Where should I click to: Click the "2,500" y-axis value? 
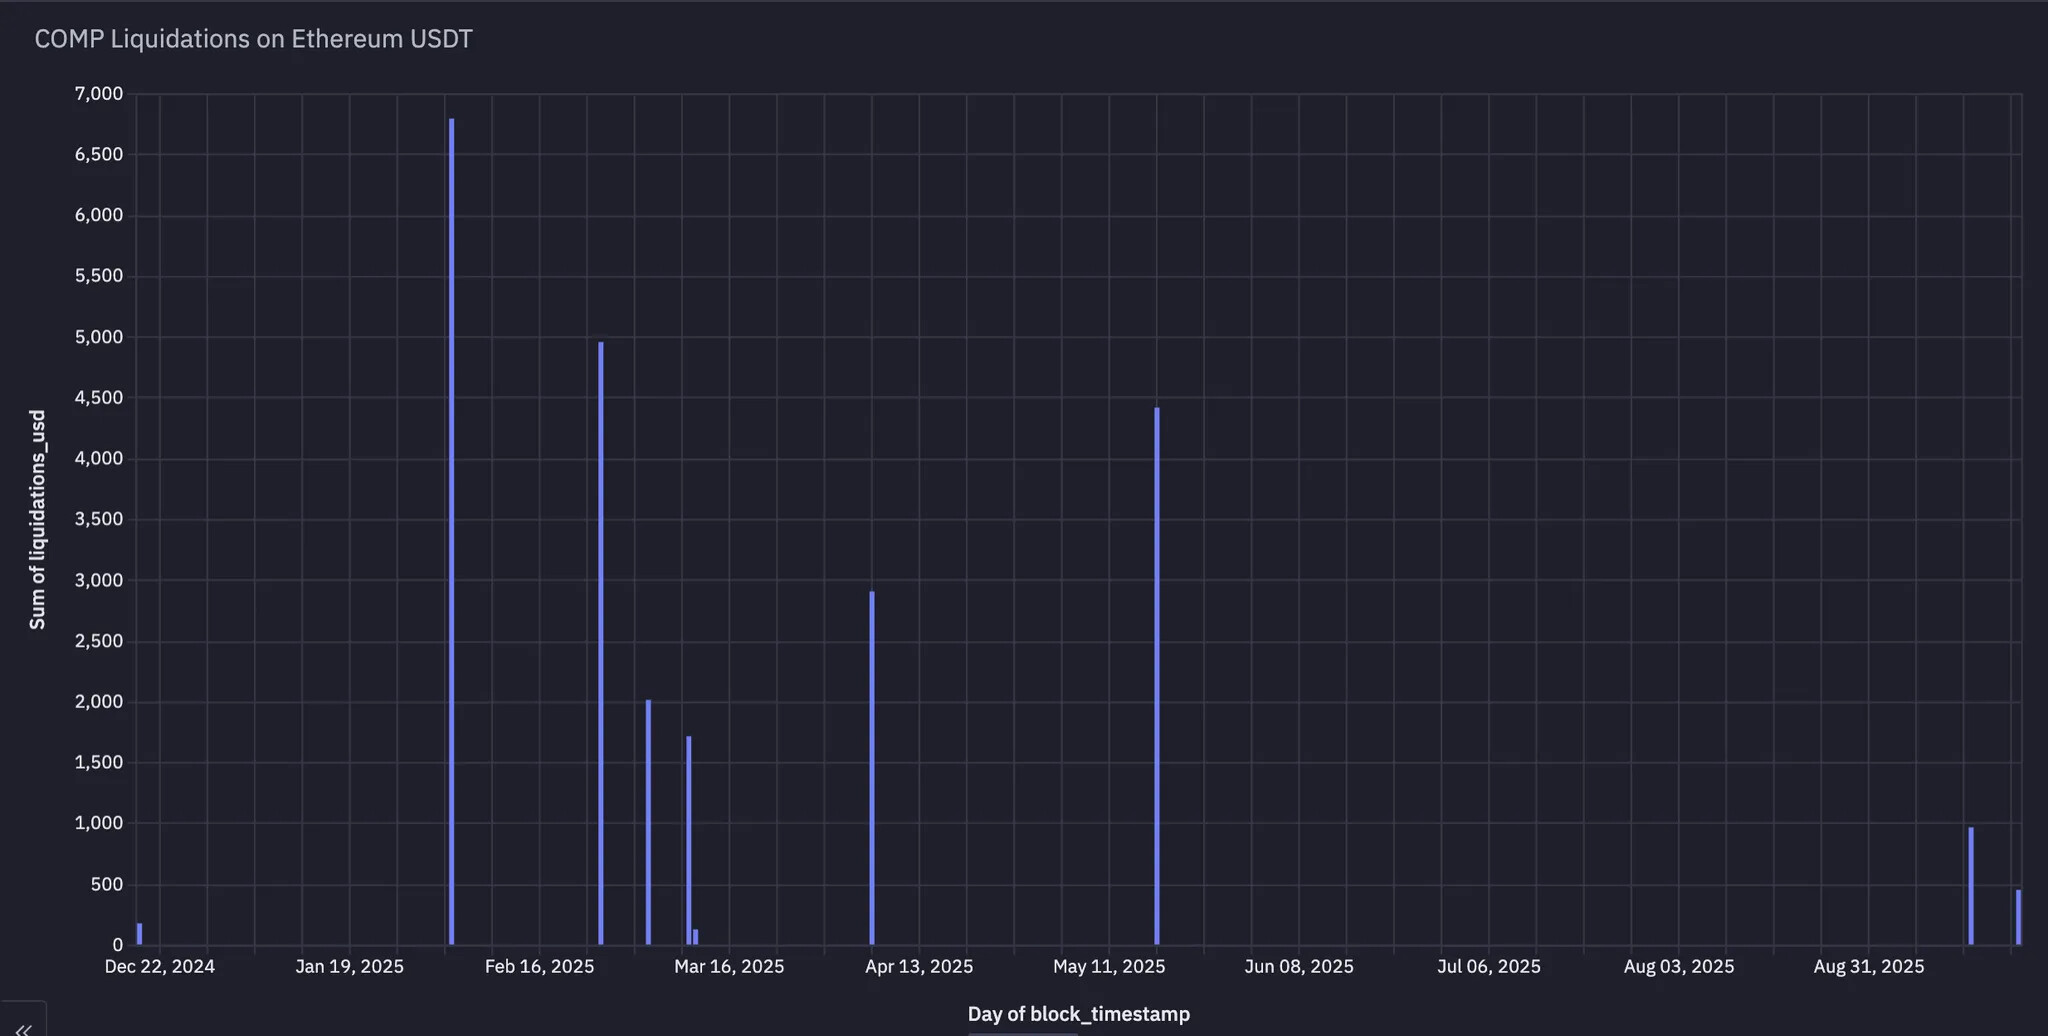pos(99,641)
